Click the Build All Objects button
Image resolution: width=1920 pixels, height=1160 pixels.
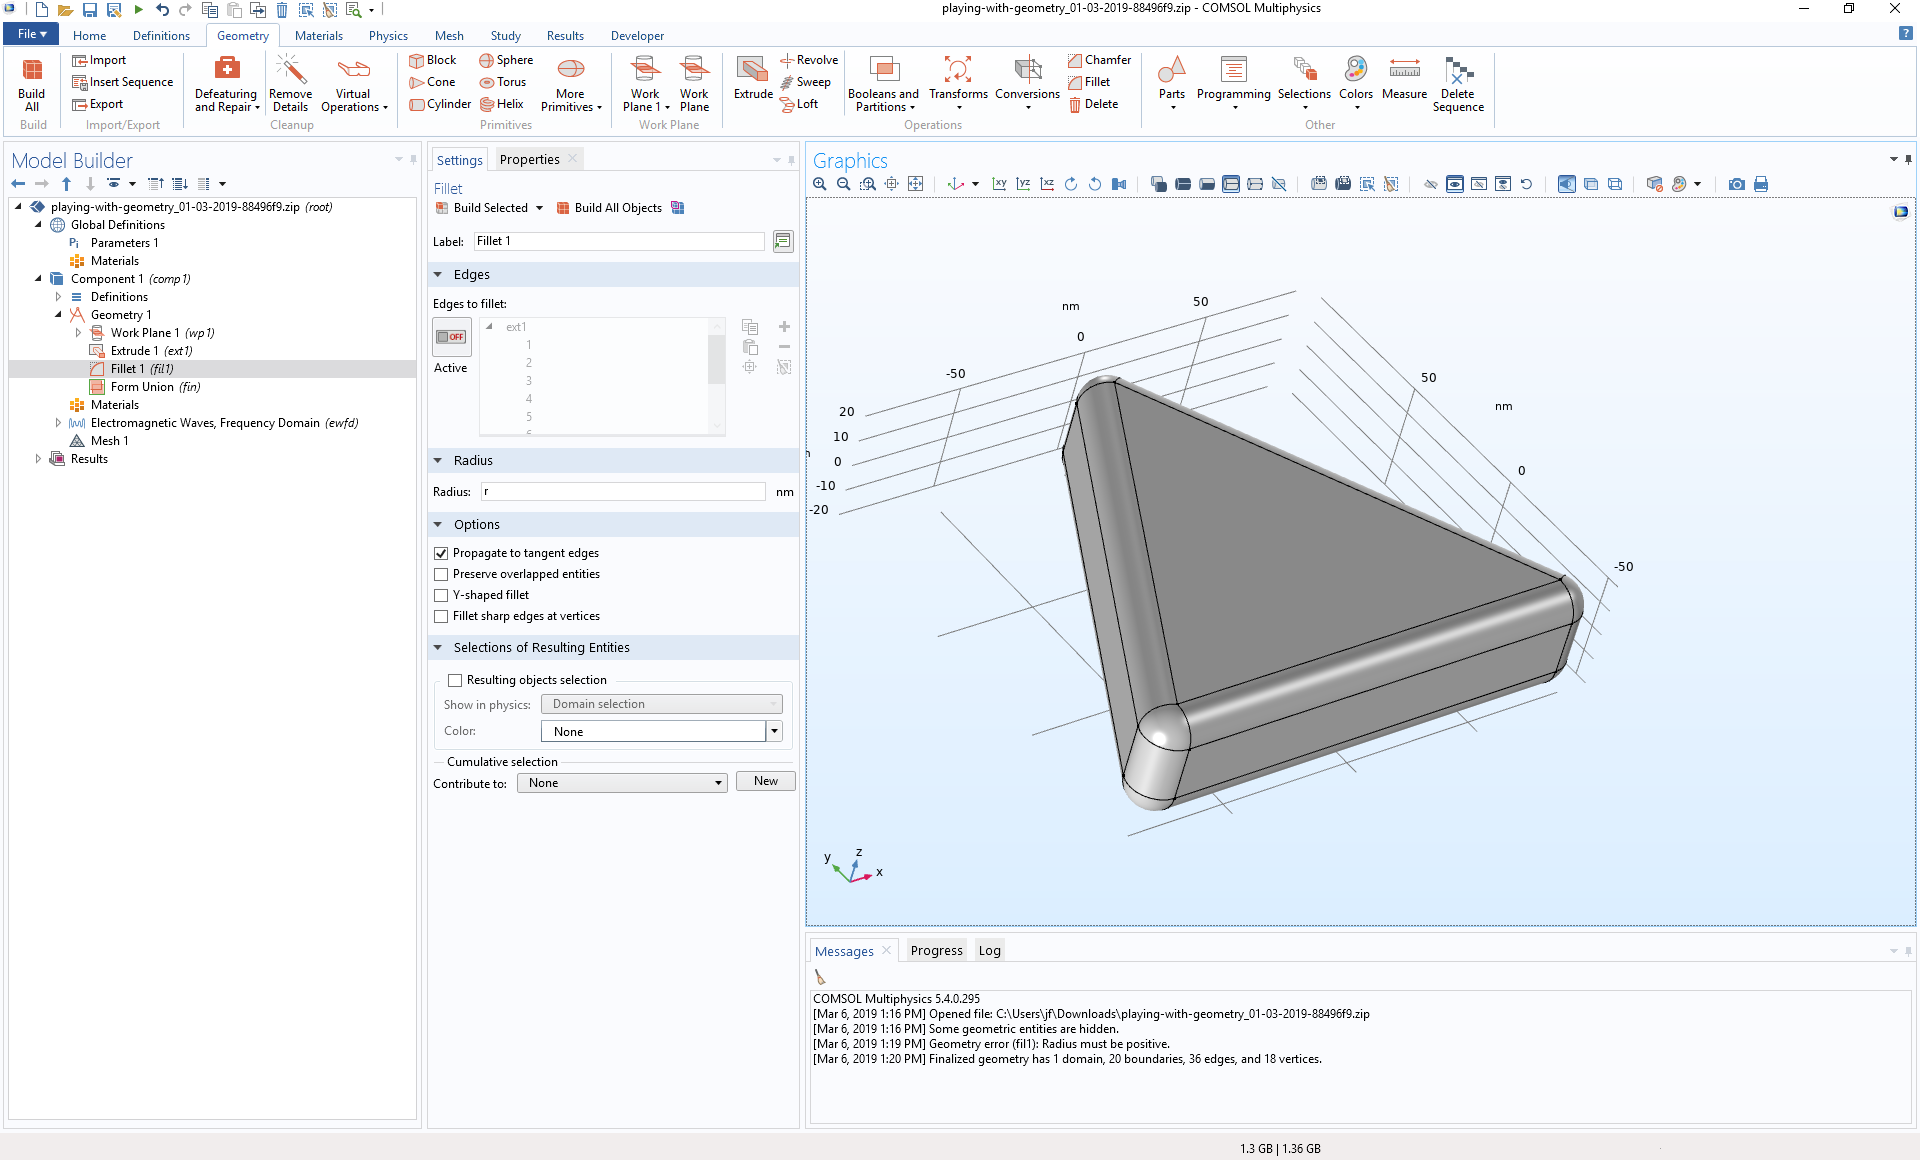click(x=609, y=208)
